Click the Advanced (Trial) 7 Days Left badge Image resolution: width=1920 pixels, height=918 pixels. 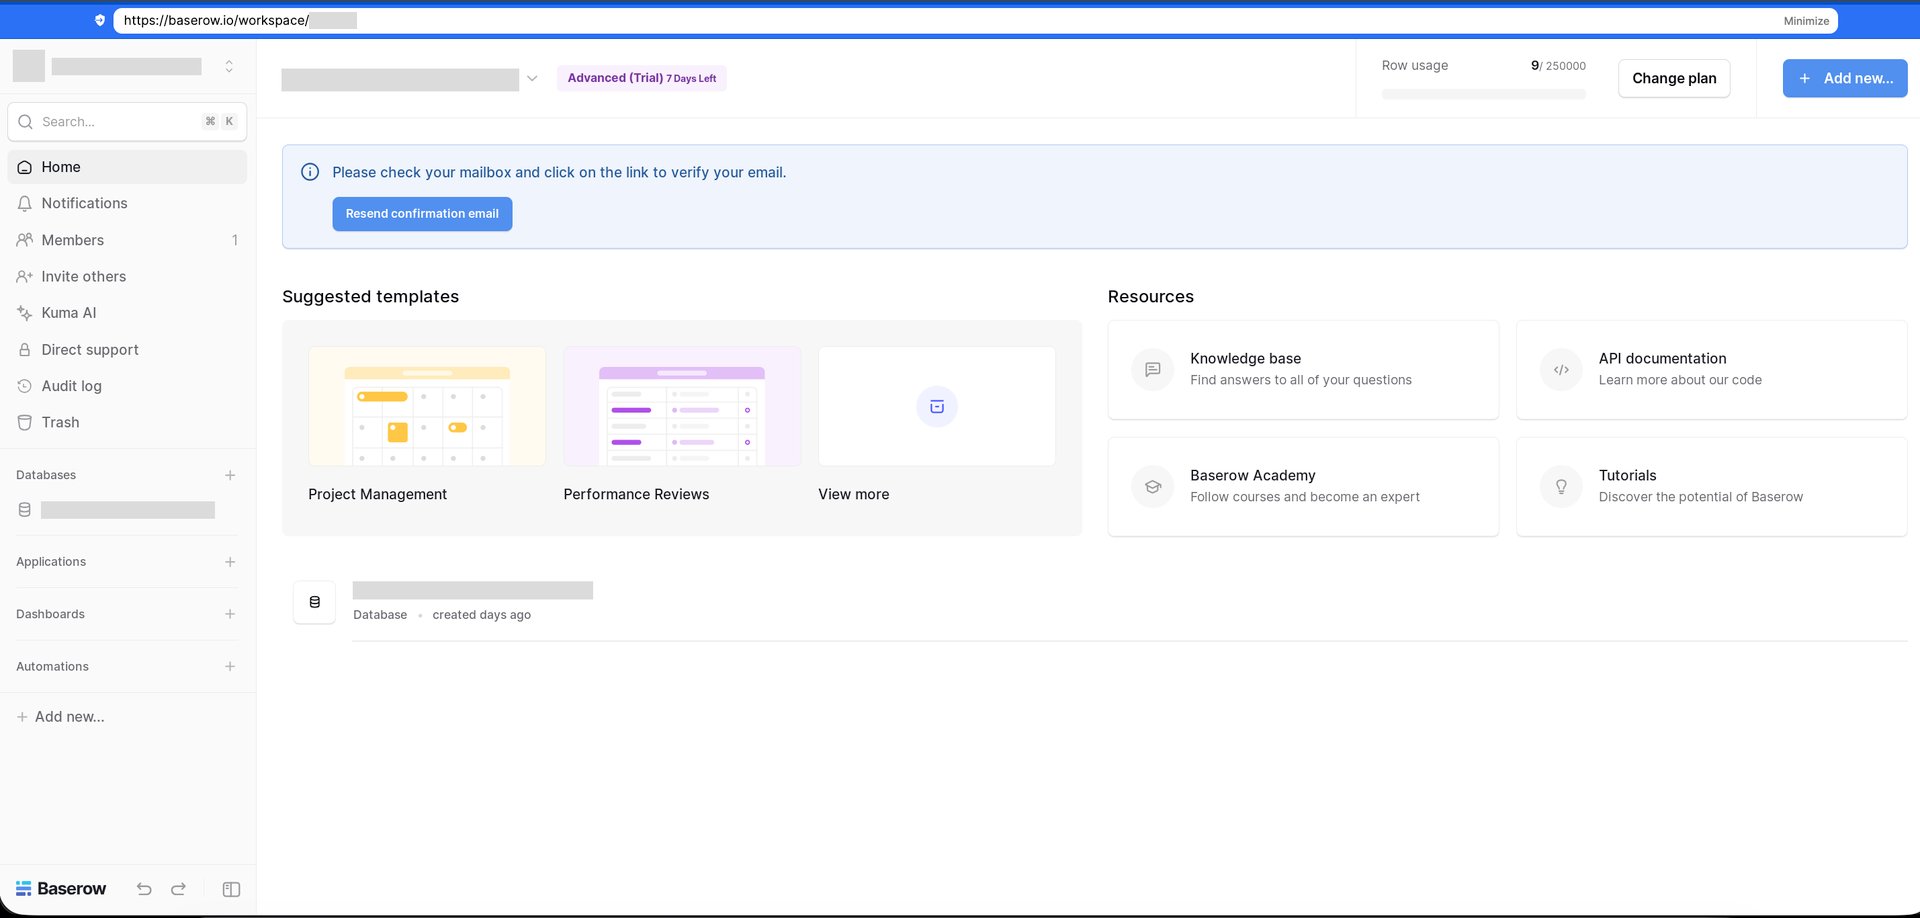(x=642, y=78)
